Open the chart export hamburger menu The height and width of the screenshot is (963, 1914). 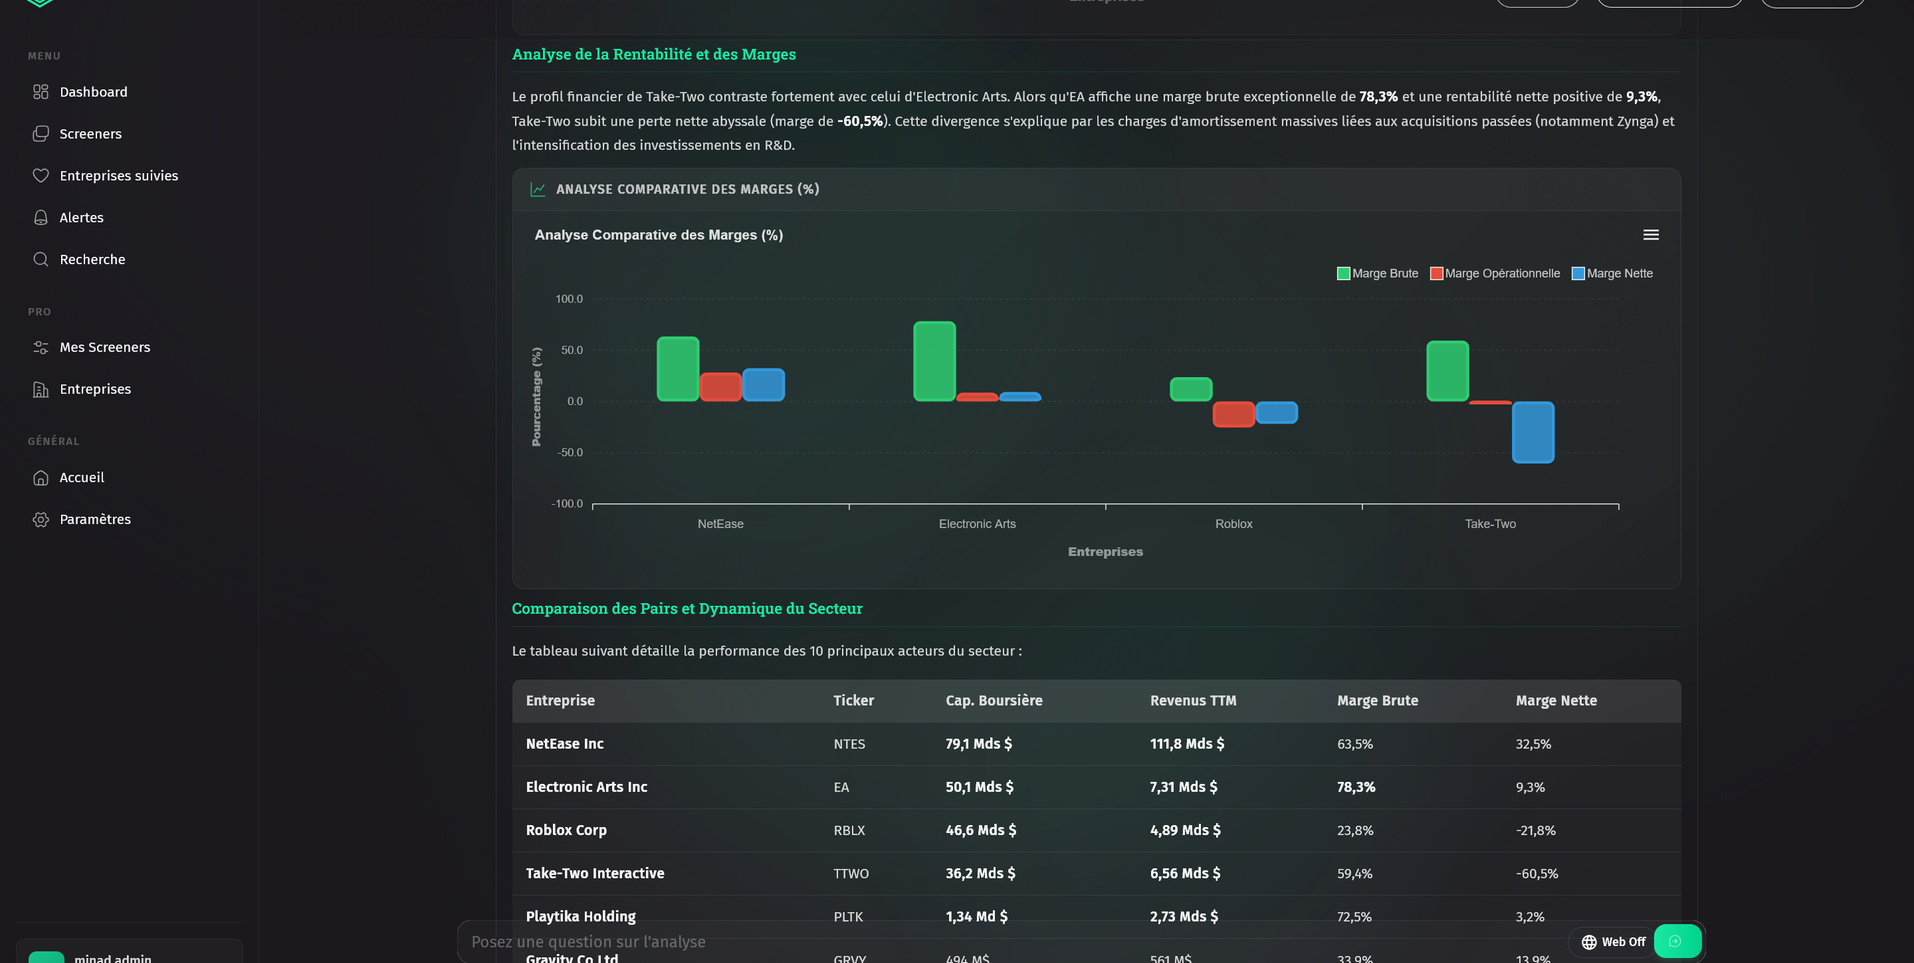pos(1651,234)
